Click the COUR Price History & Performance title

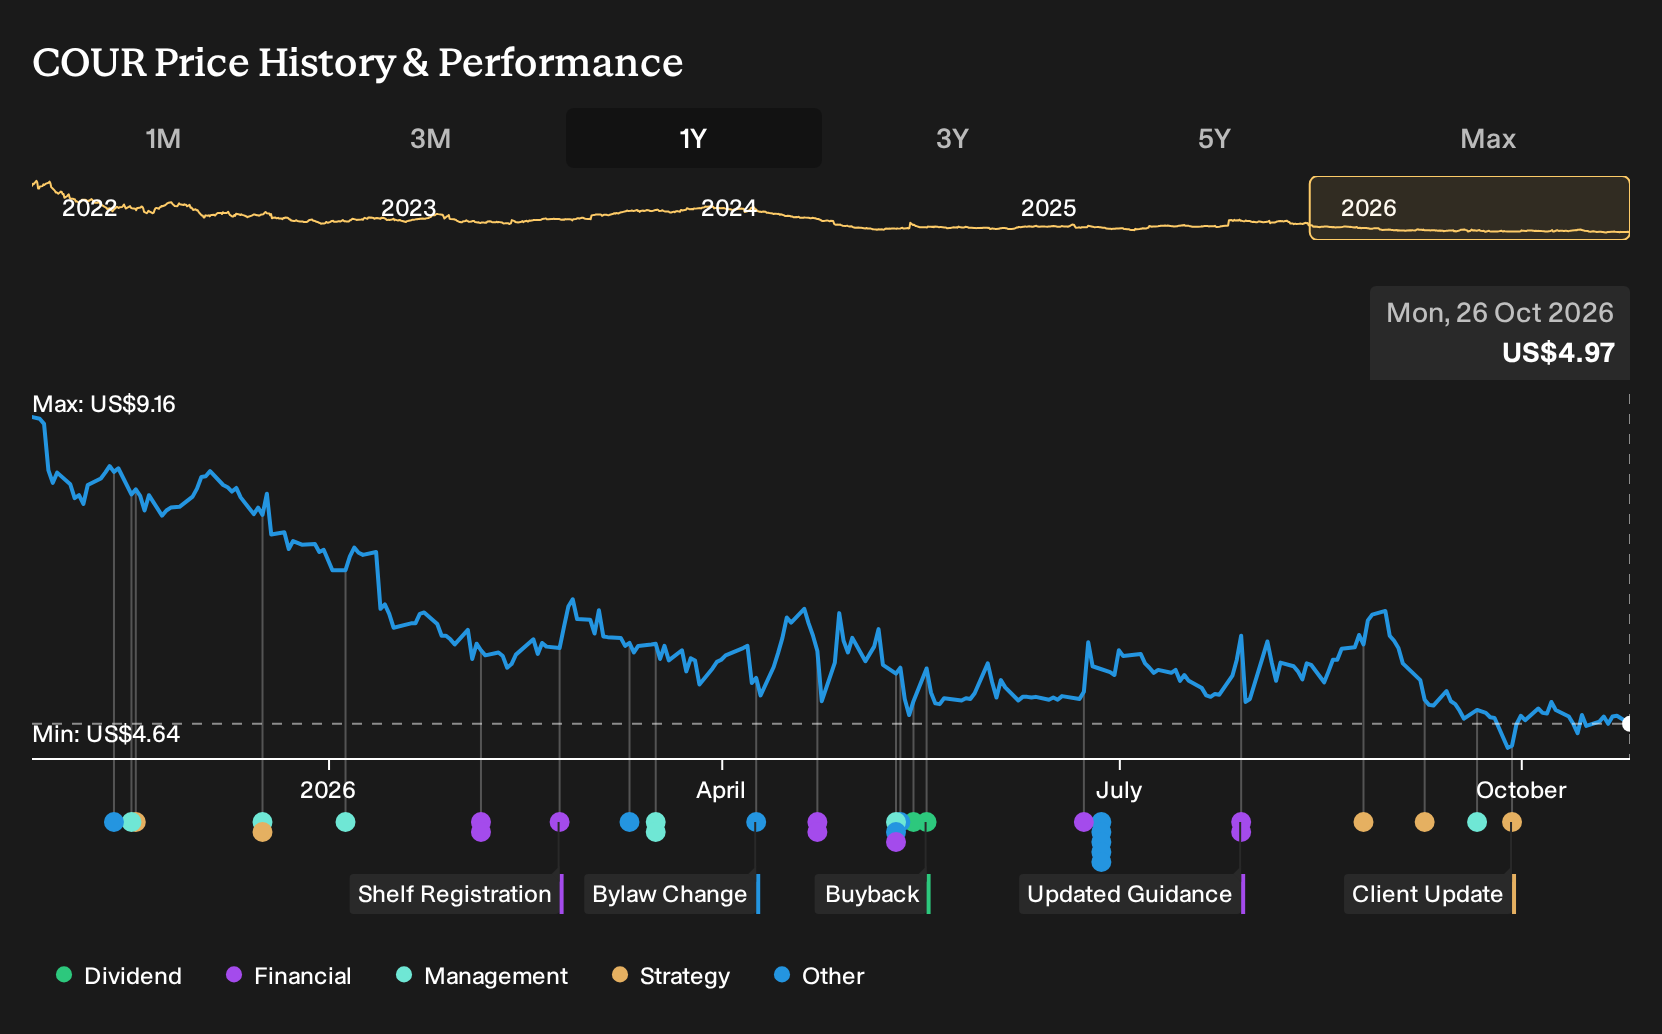(x=358, y=62)
